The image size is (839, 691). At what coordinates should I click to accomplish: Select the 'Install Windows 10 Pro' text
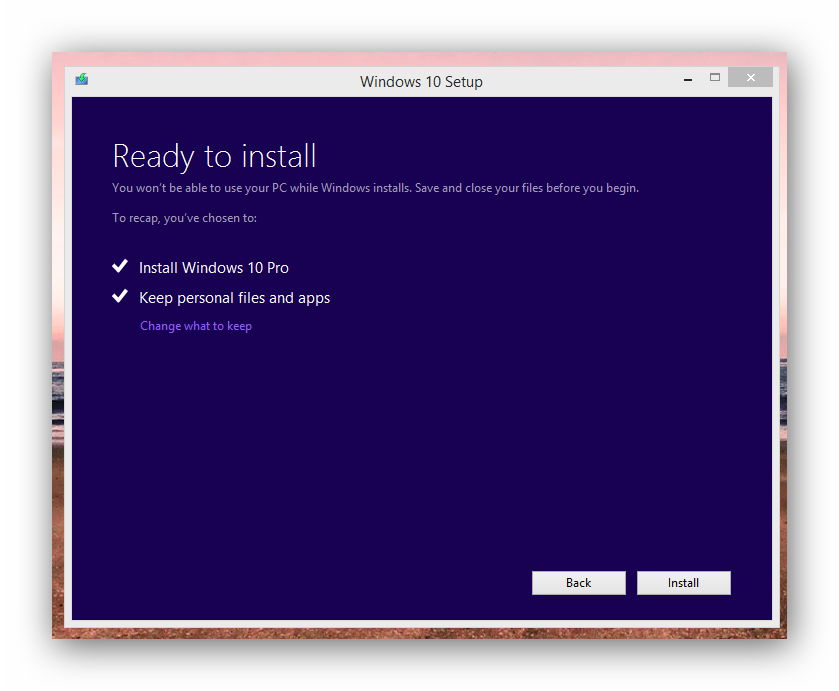click(x=213, y=268)
